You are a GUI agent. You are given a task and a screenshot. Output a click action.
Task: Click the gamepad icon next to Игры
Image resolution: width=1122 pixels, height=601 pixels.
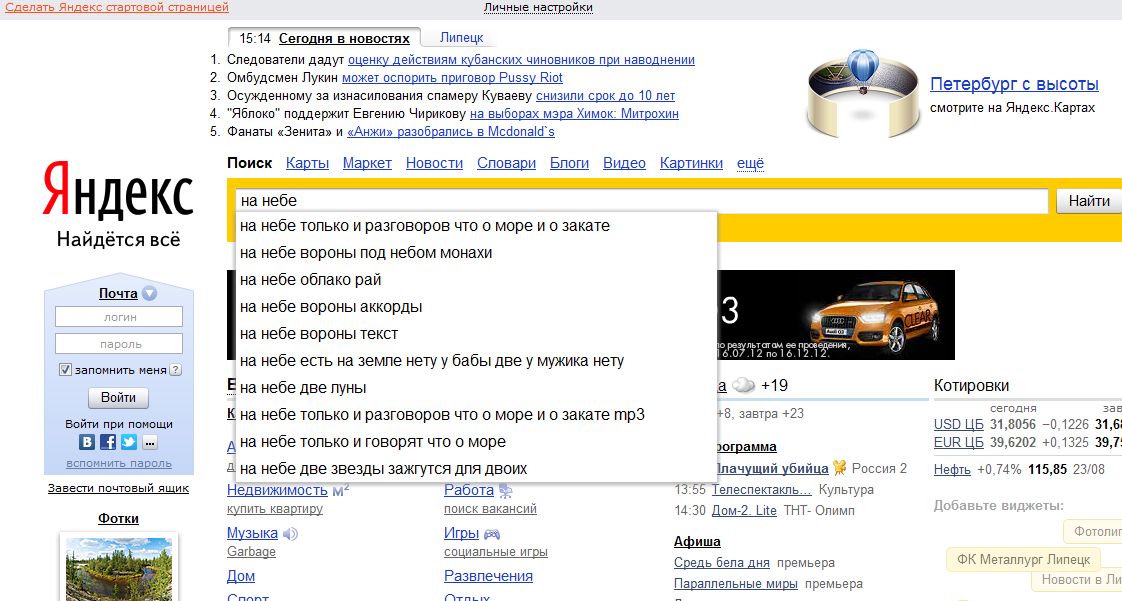(x=492, y=534)
